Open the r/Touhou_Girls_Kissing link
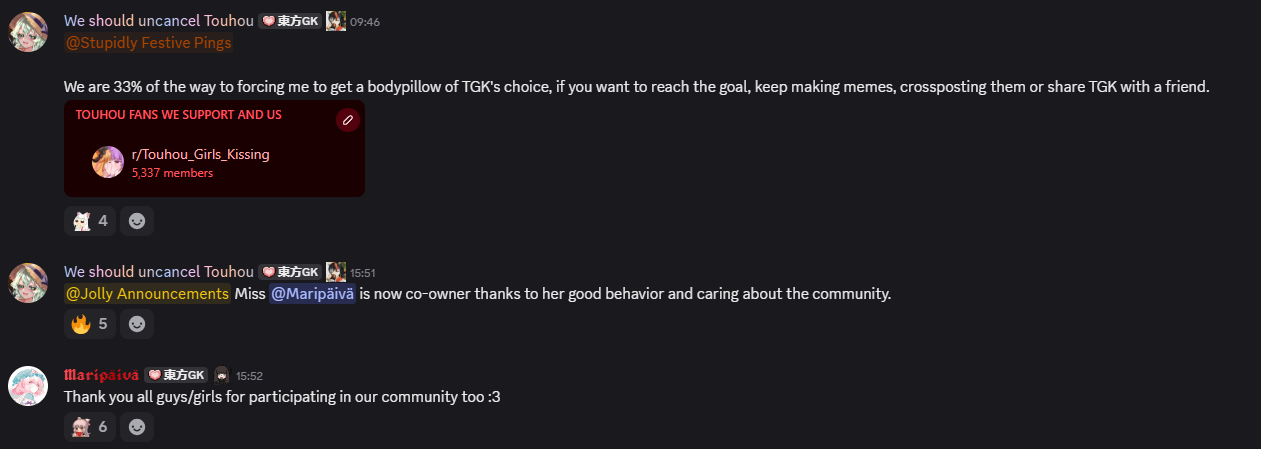The image size is (1261, 449). point(200,154)
